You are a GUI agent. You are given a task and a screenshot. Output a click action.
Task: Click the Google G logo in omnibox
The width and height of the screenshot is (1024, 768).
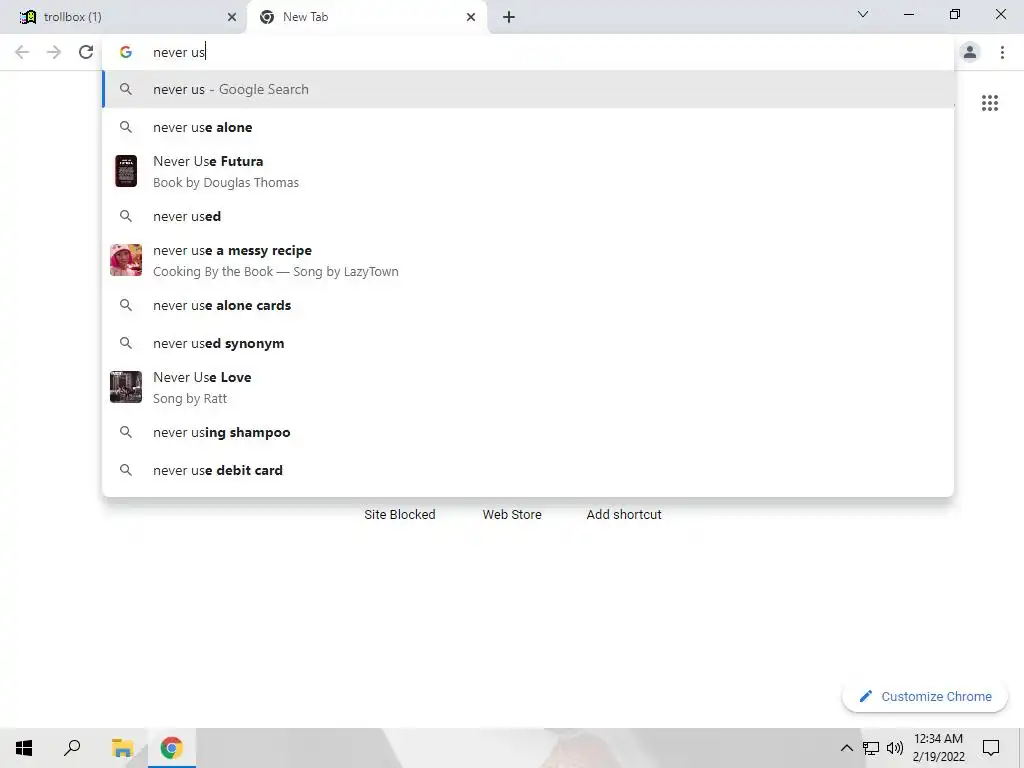point(126,52)
